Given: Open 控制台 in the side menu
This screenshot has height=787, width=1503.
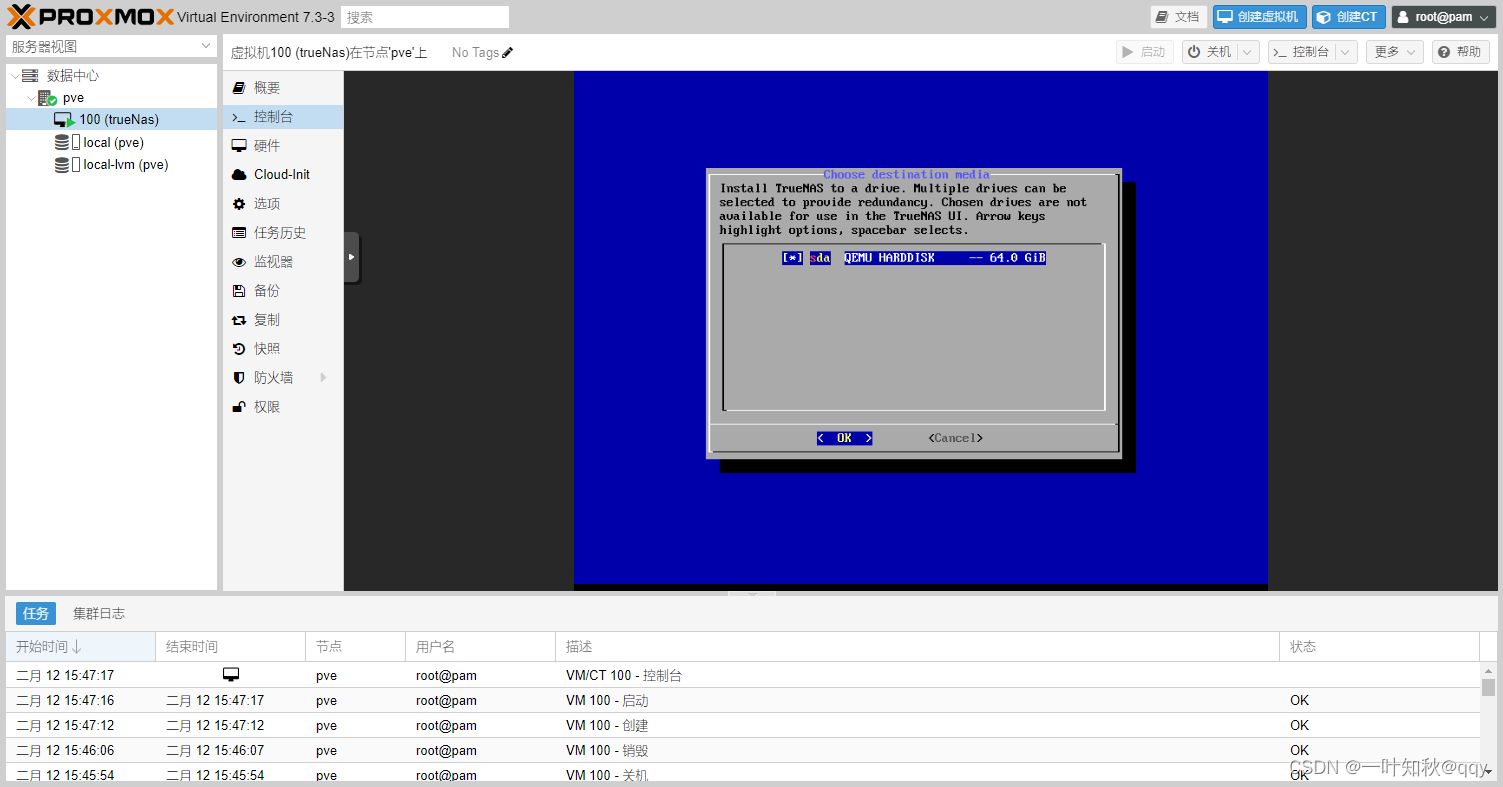Looking at the screenshot, I should 283,117.
